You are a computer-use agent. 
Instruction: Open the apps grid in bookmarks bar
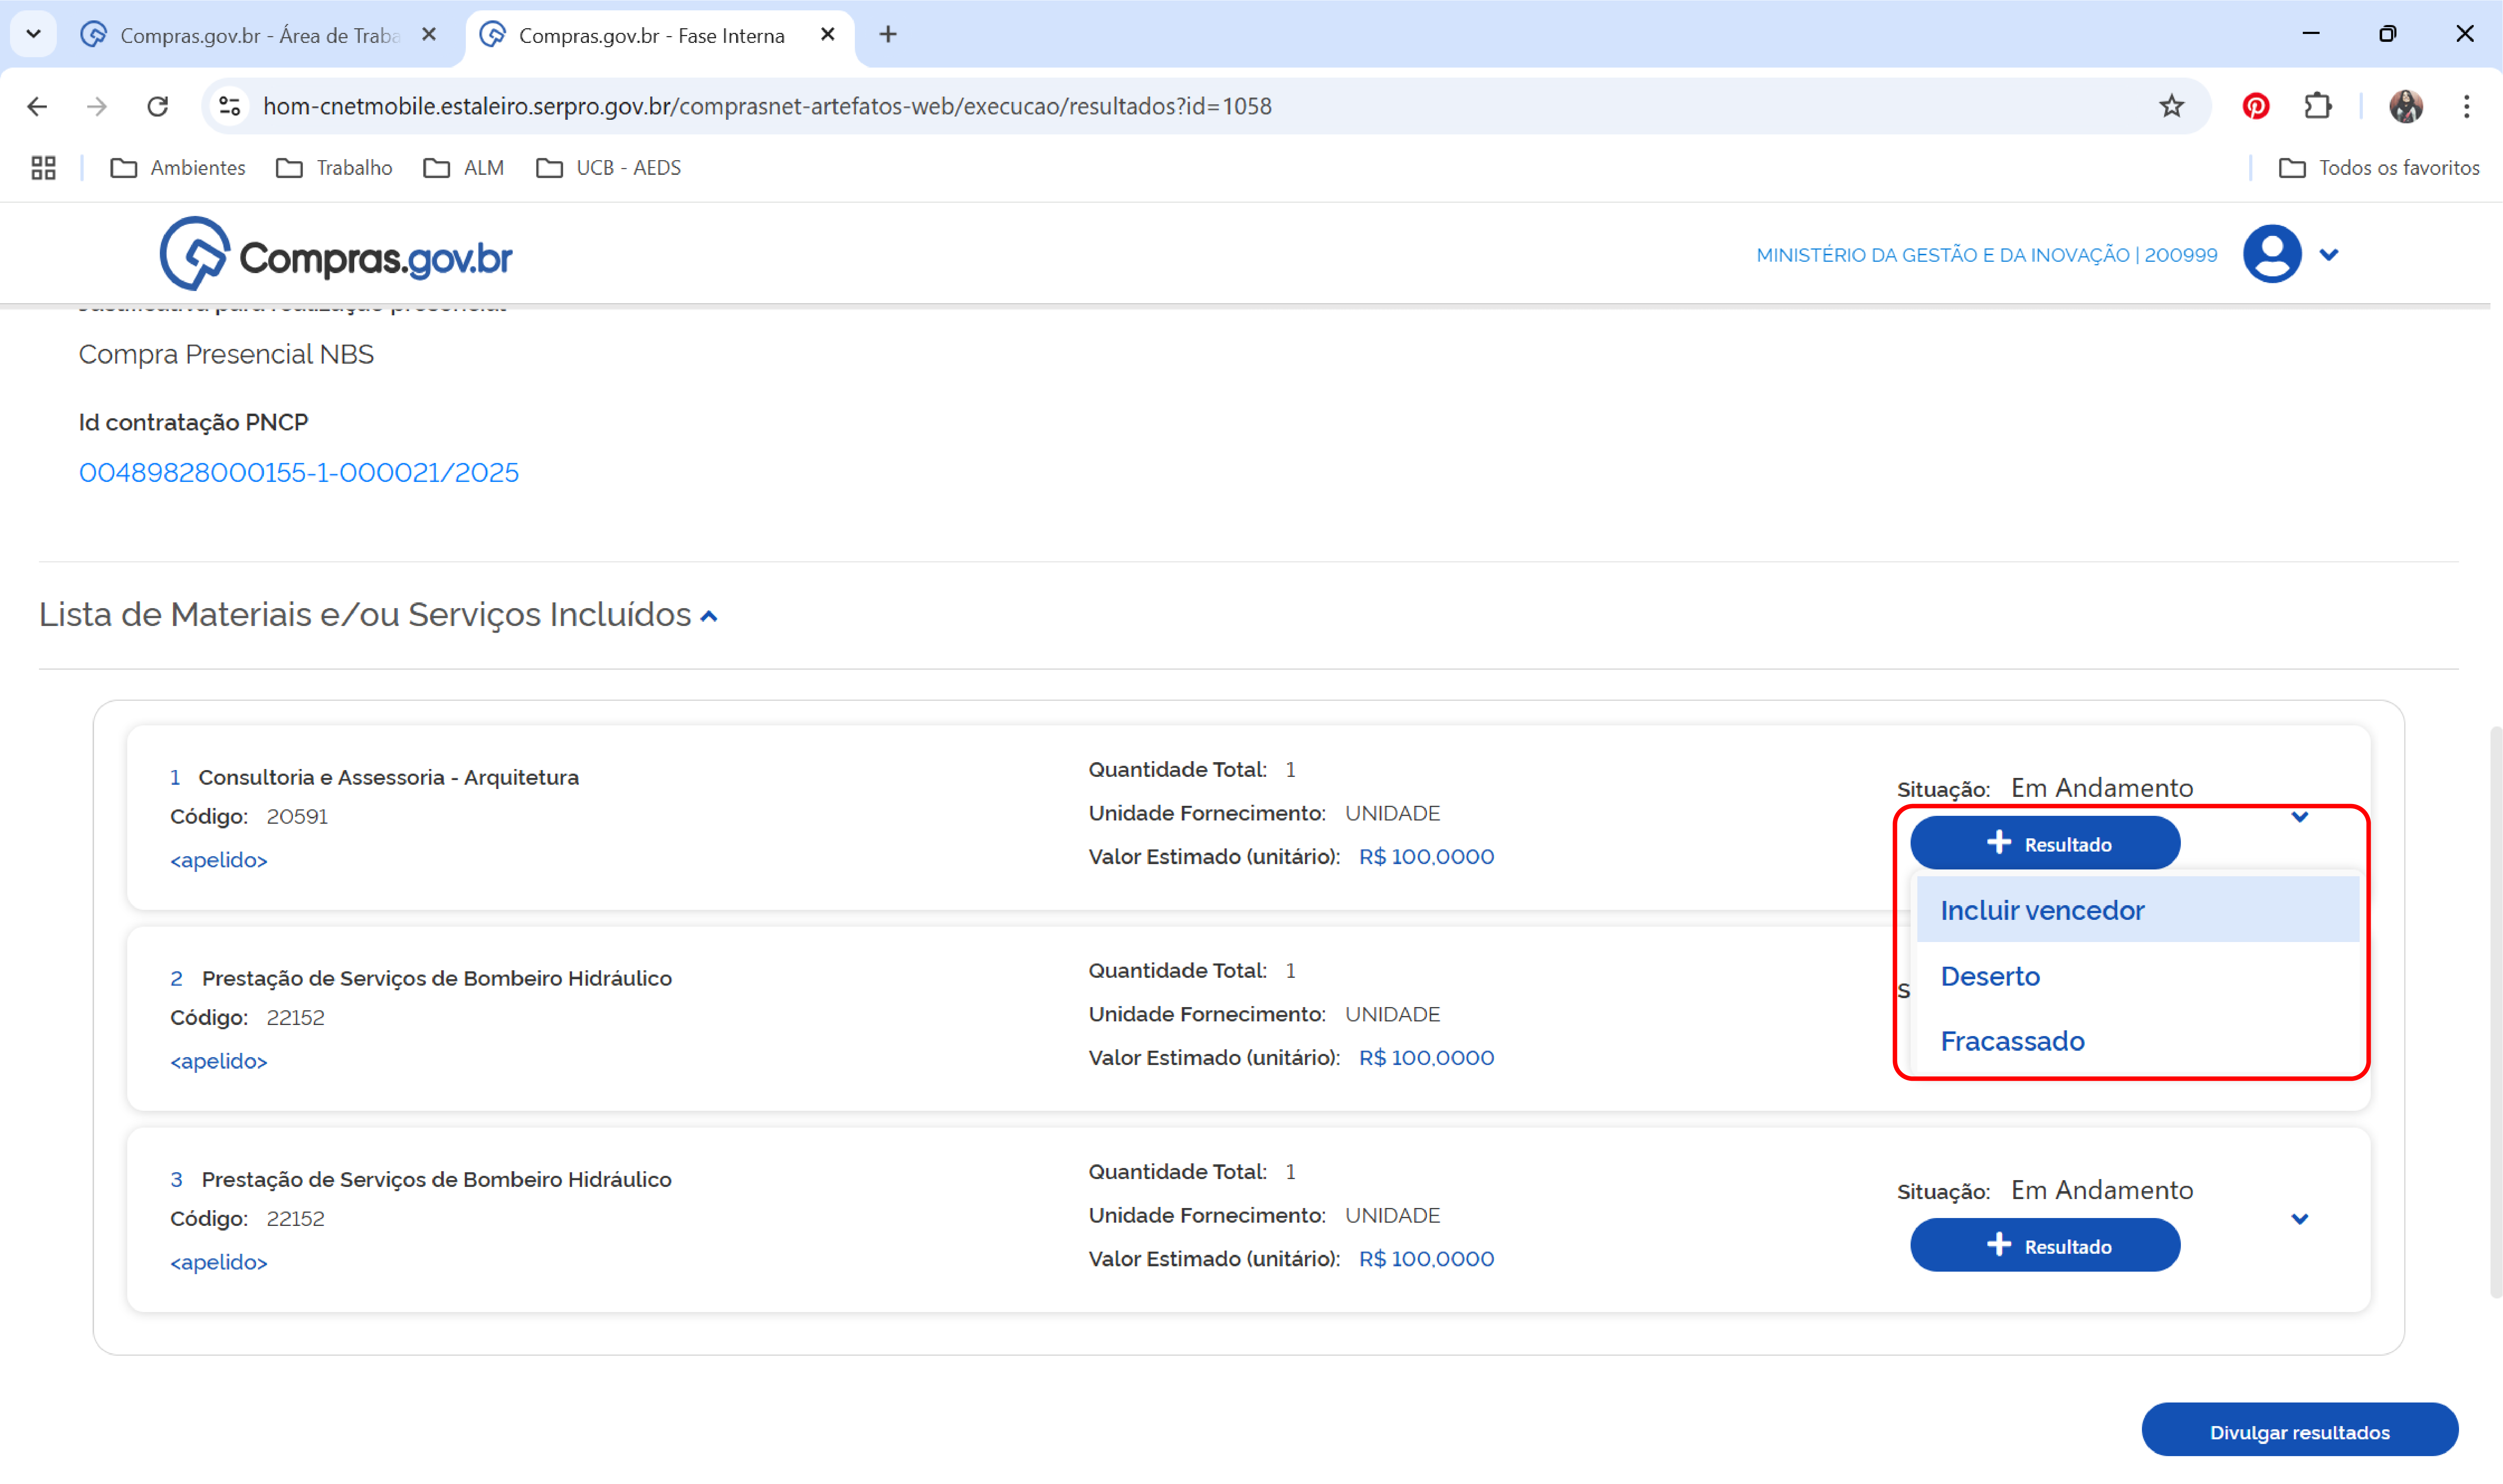pos(43,168)
